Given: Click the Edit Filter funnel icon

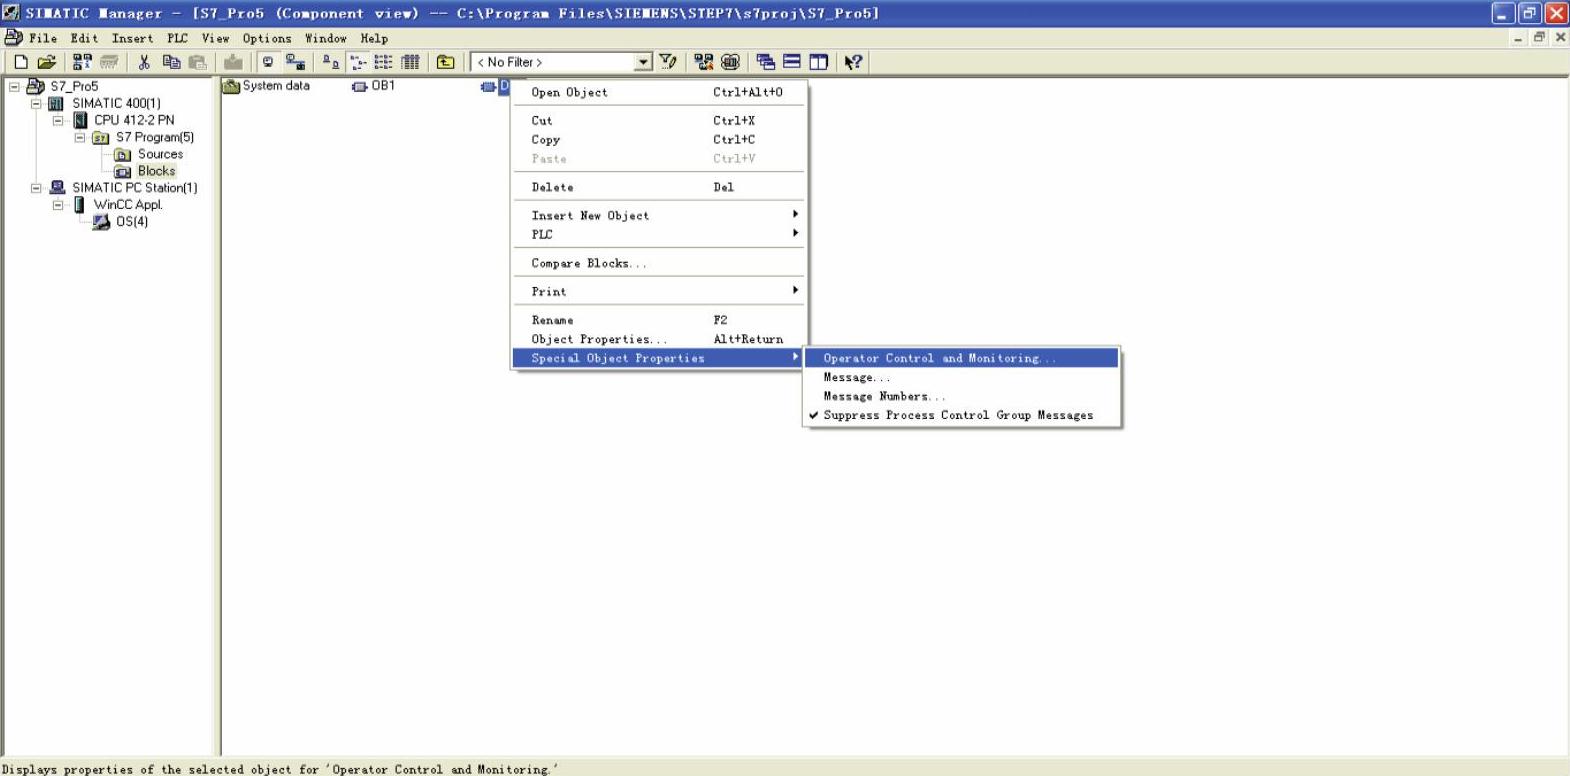Looking at the screenshot, I should point(668,62).
